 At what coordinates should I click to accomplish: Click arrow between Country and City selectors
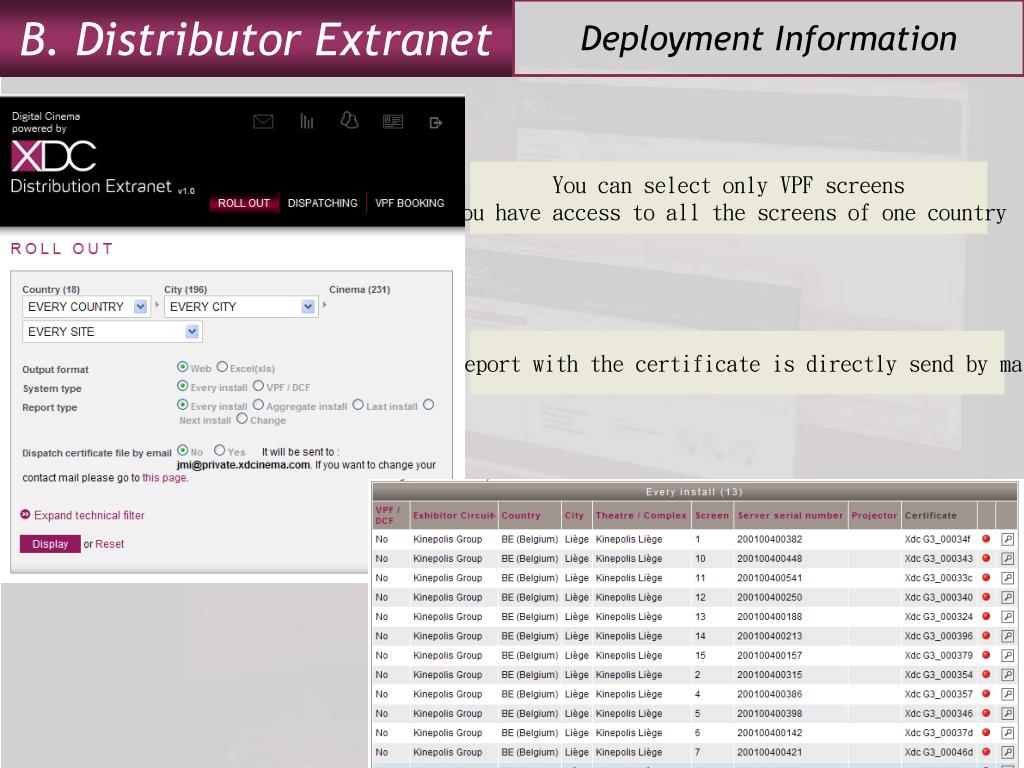tap(157, 305)
